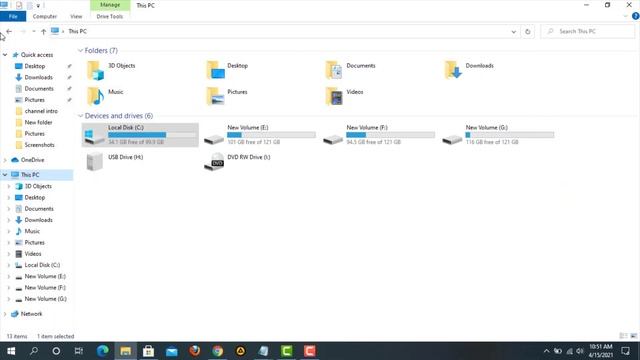The width and height of the screenshot is (640, 360).
Task: Select New Volume (E:) drive
Action: coord(259,135)
